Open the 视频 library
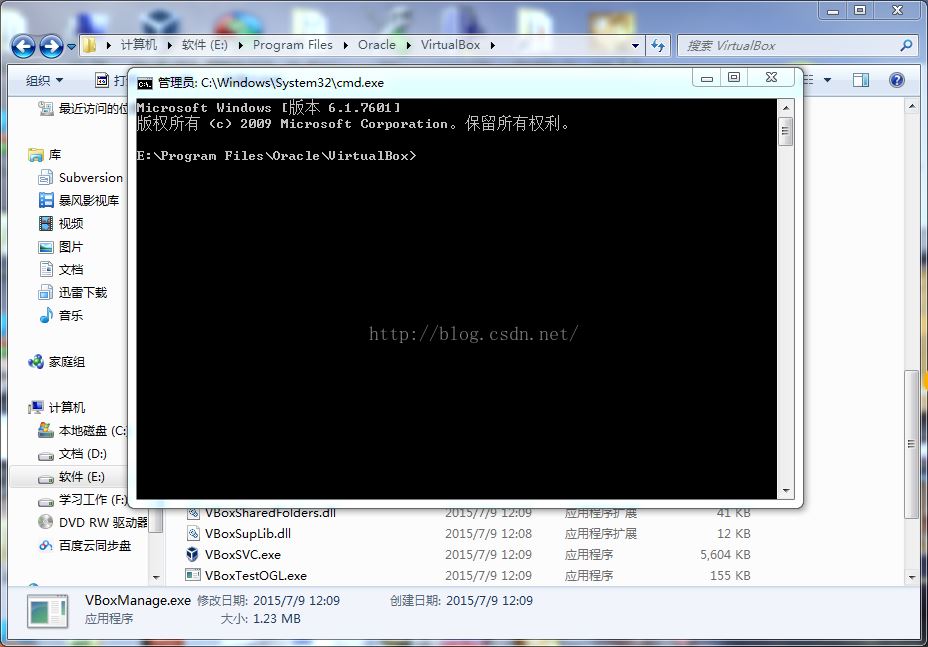 pos(61,224)
